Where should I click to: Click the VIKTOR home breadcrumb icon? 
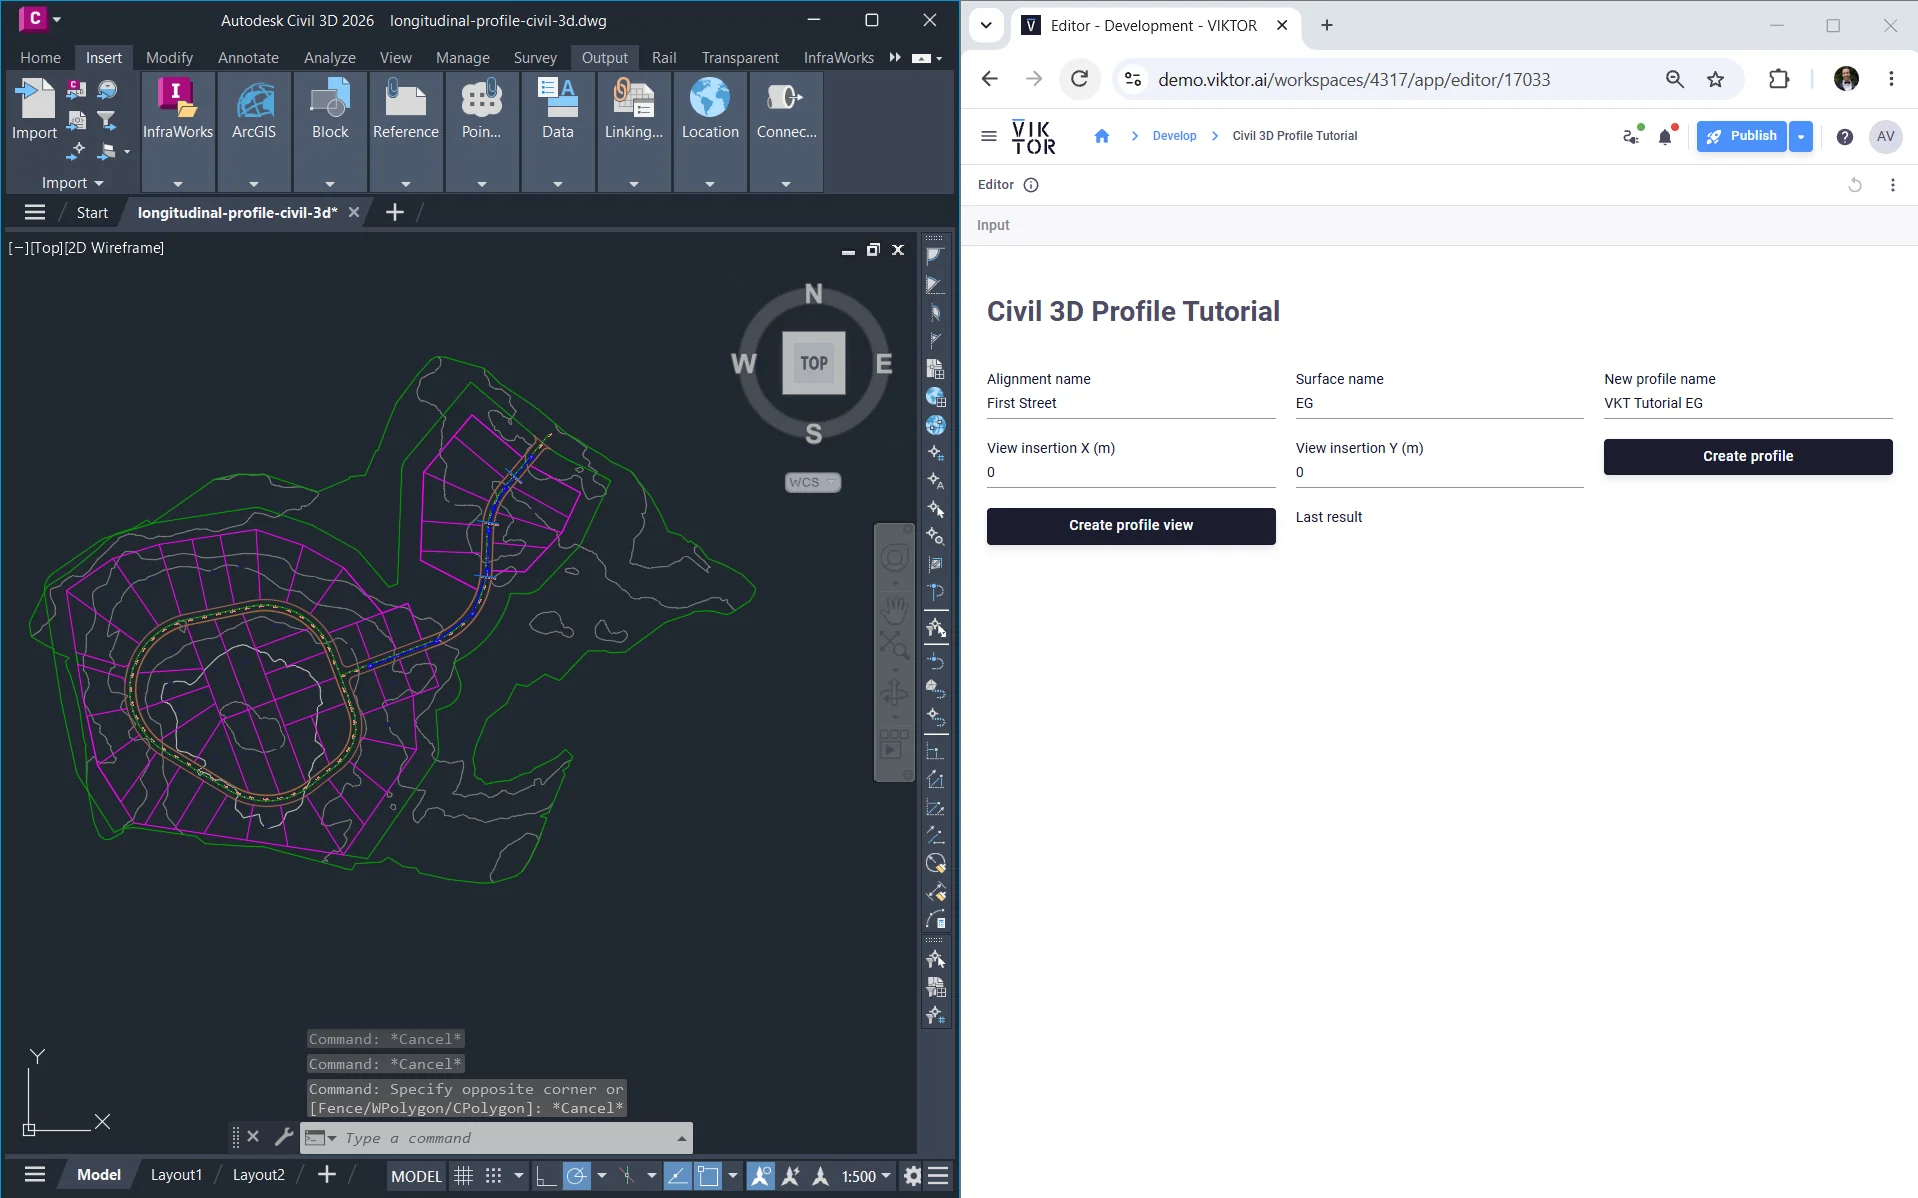[1101, 136]
